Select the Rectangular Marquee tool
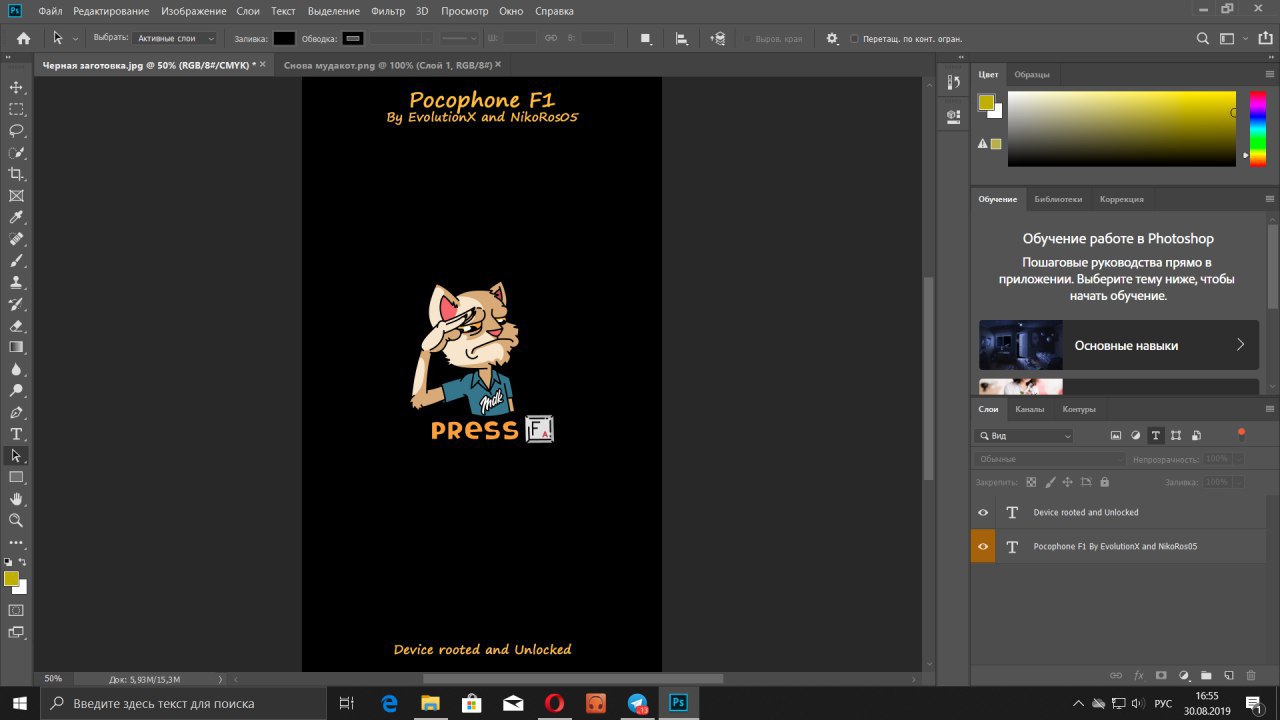This screenshot has width=1280, height=720. [16, 109]
